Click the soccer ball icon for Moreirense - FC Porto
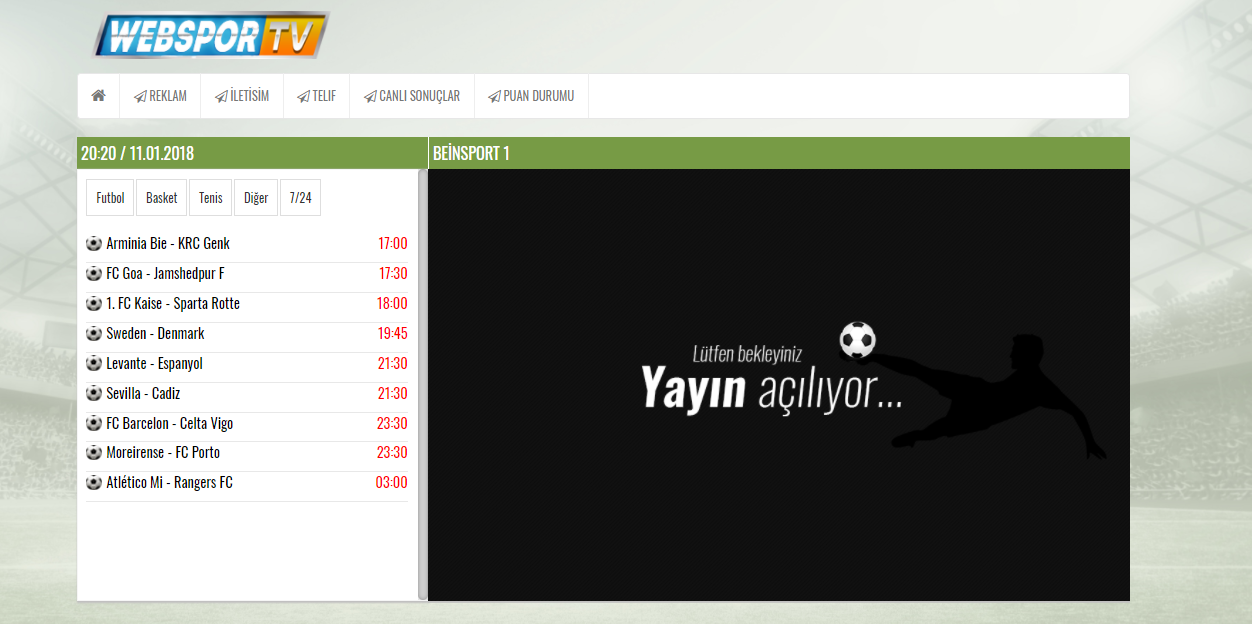Viewport: 1252px width, 624px height. [94, 452]
